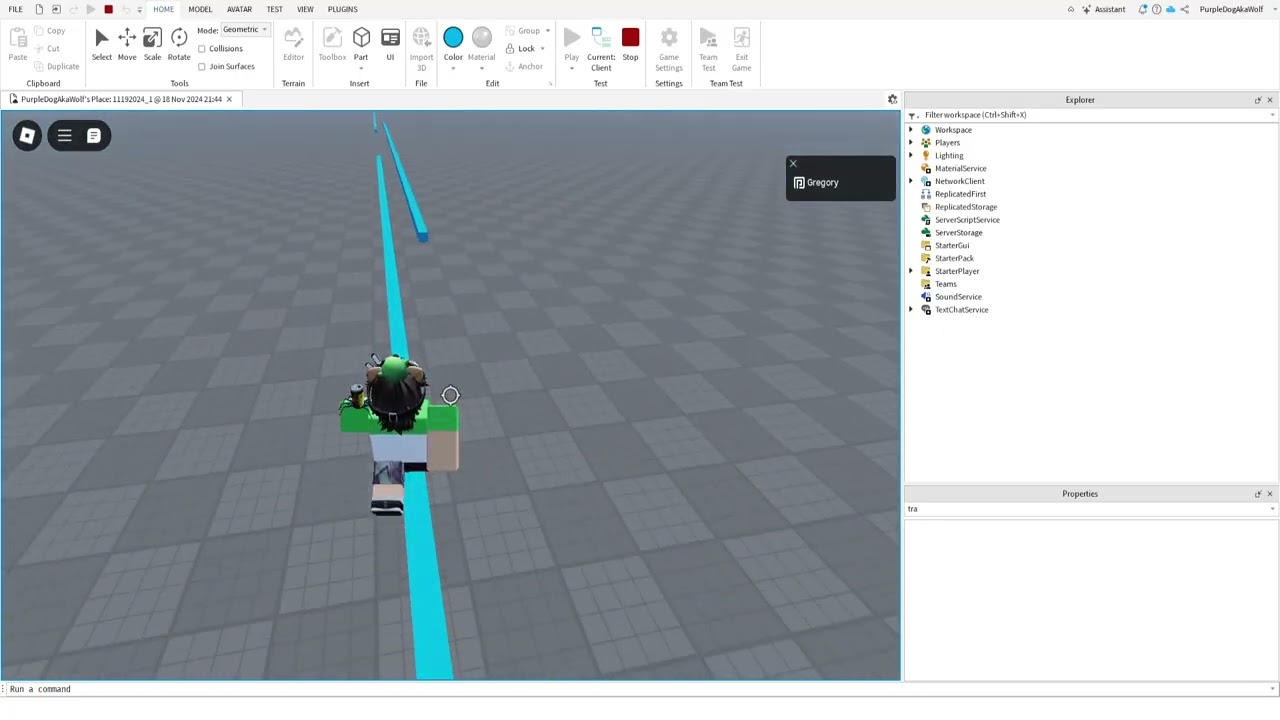The image size is (1280, 720).
Task: Click Exit Game
Action: coord(741,48)
